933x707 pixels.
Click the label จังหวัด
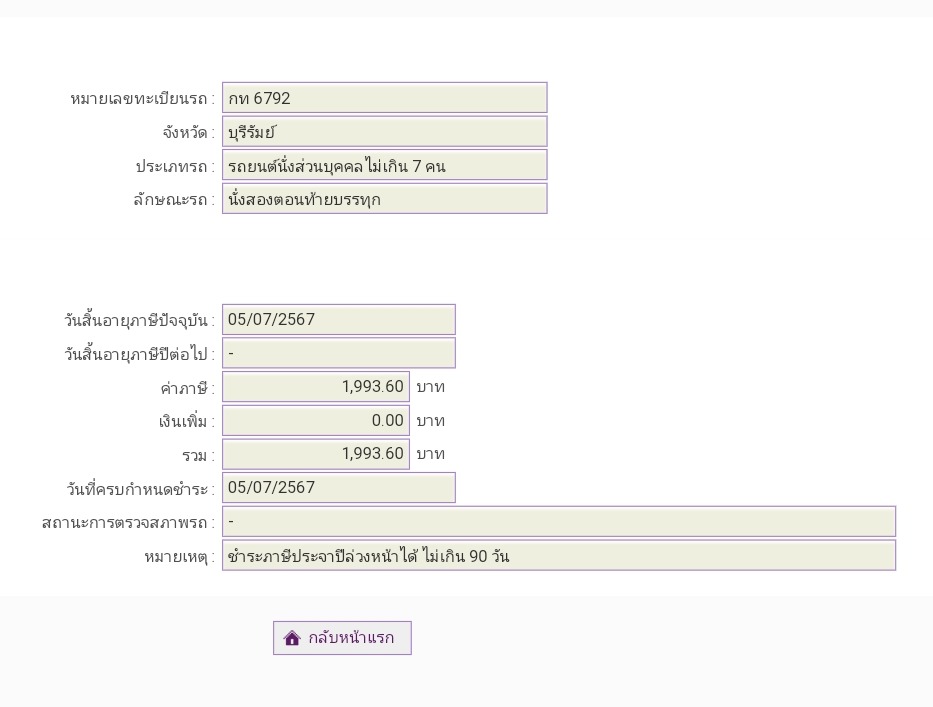tap(189, 132)
